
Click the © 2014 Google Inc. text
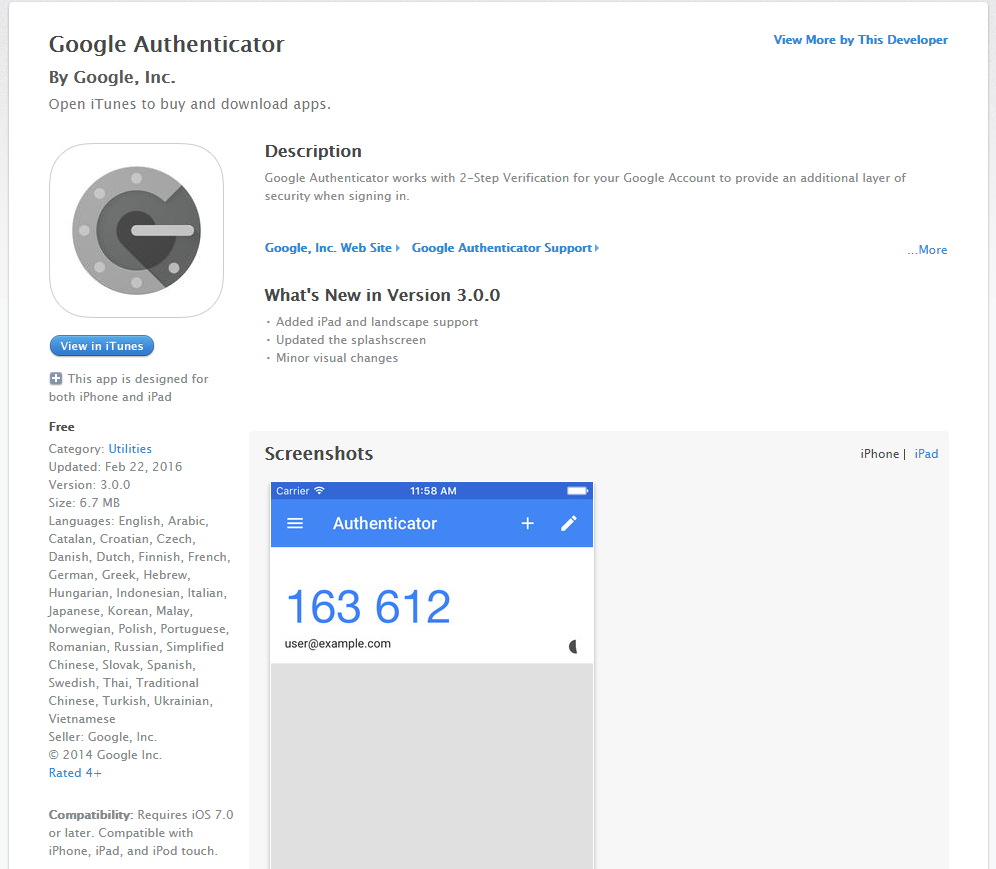(105, 755)
